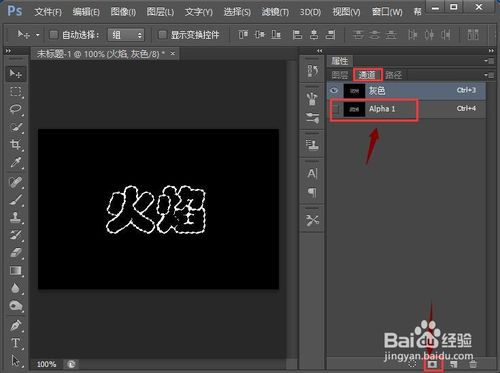Click the status bar icon beside the zoom field
The height and width of the screenshot is (373, 500).
[x=71, y=364]
